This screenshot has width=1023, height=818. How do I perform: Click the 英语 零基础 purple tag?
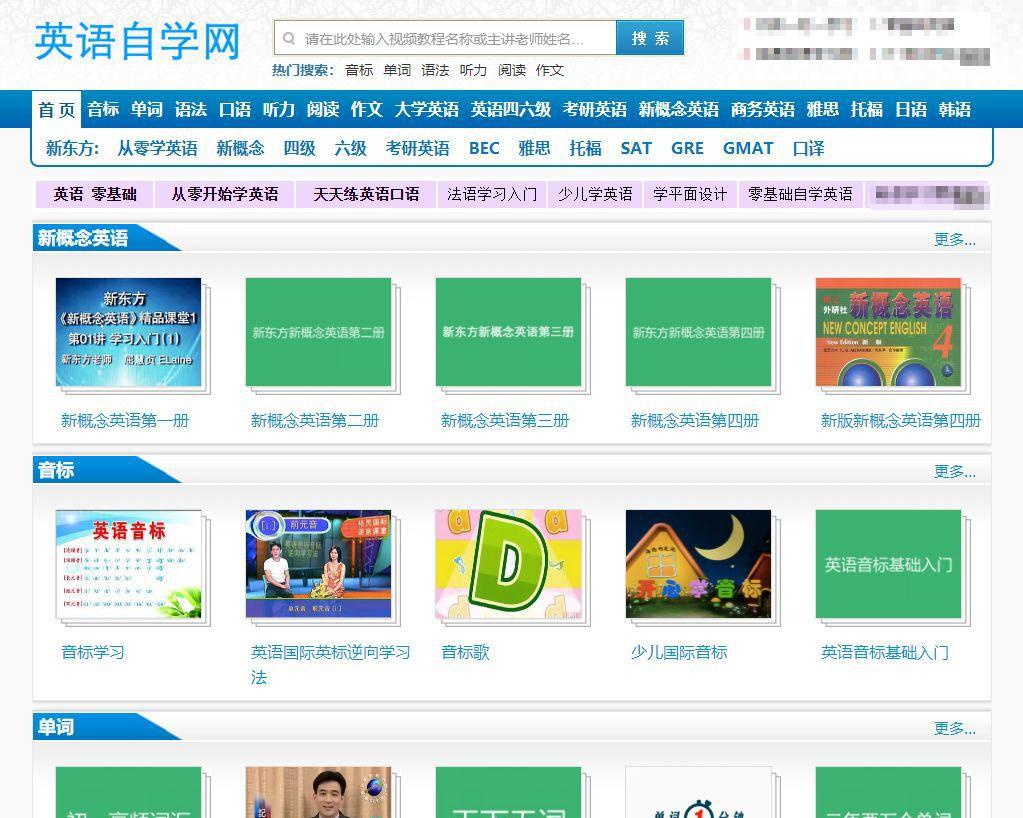(x=95, y=194)
